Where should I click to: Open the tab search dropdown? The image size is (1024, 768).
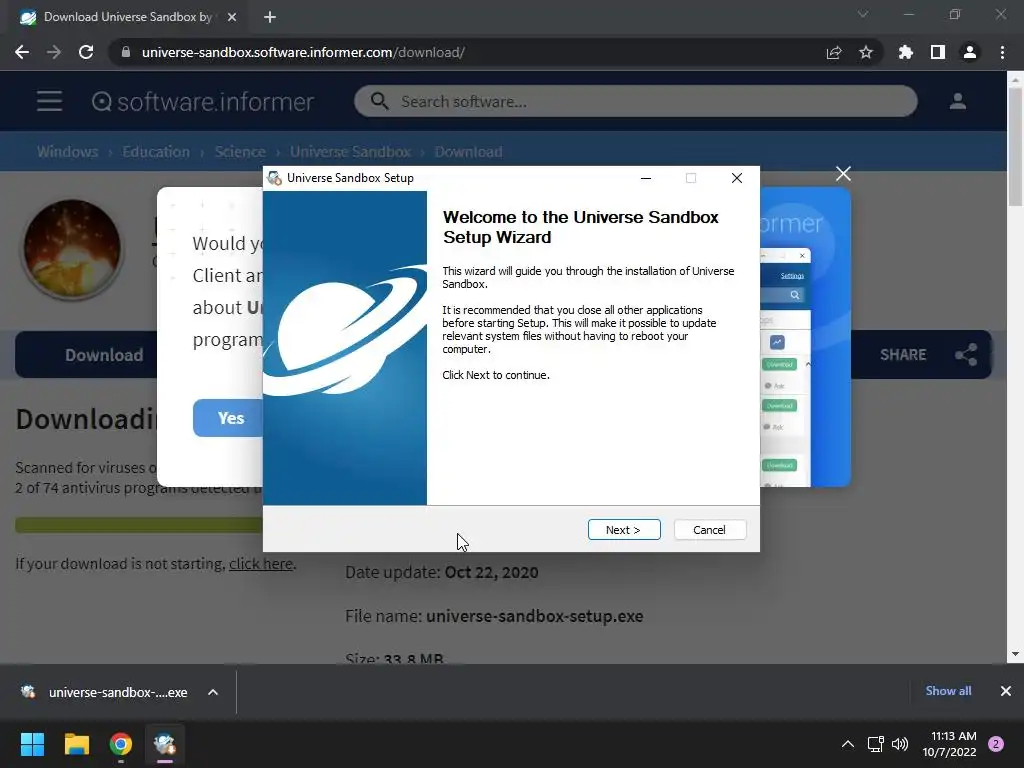point(863,14)
